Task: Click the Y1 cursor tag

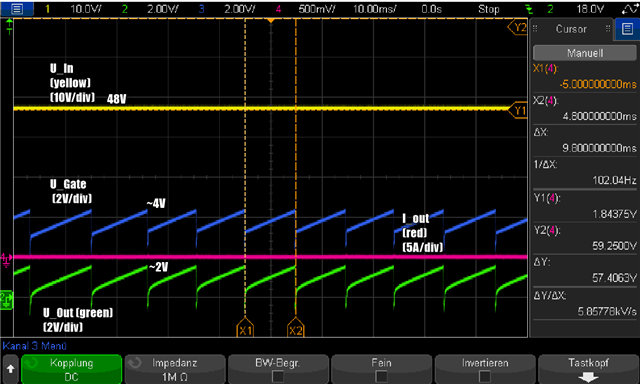Action: click(518, 111)
